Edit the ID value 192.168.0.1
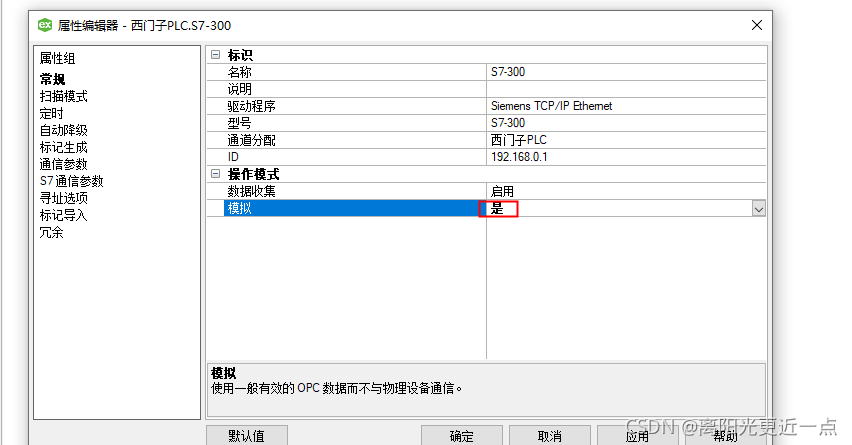 coord(626,157)
